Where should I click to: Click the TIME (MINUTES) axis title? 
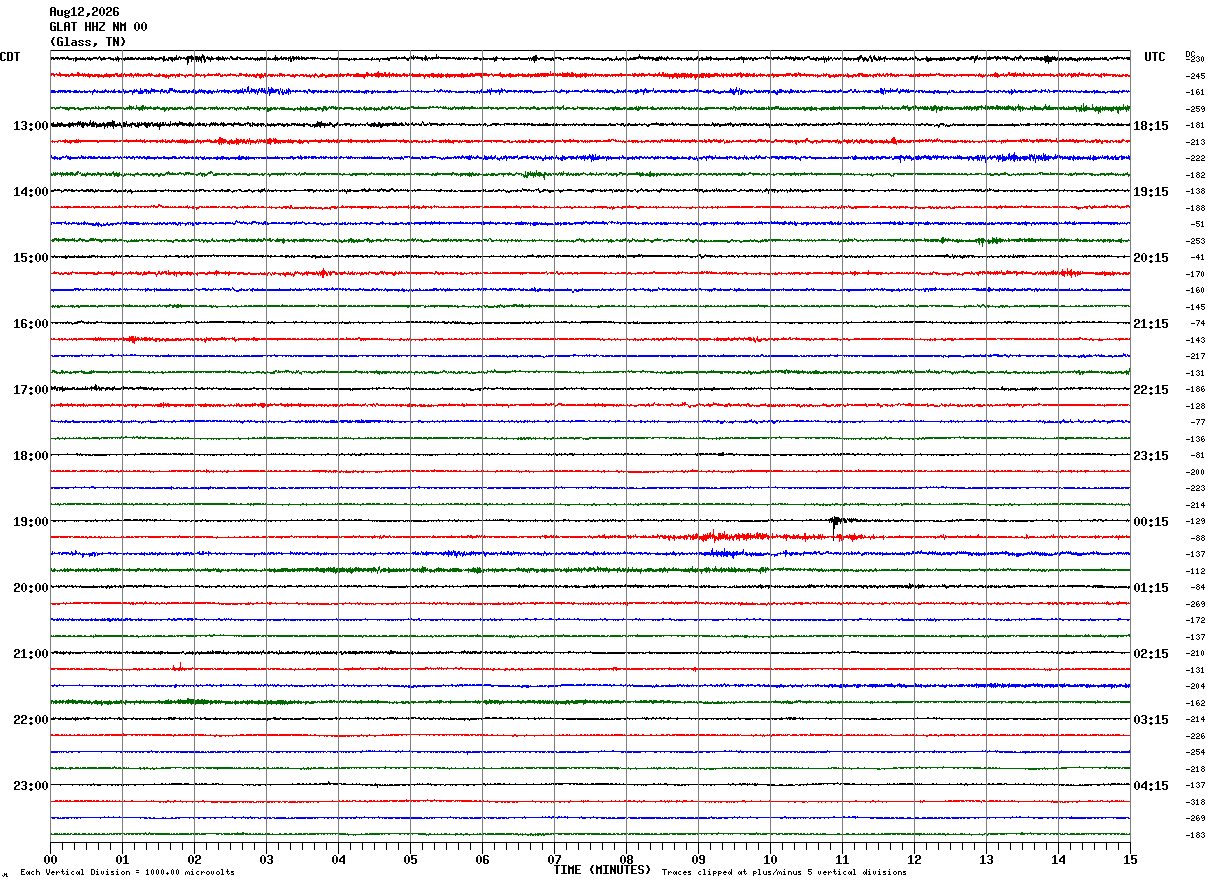602,870
